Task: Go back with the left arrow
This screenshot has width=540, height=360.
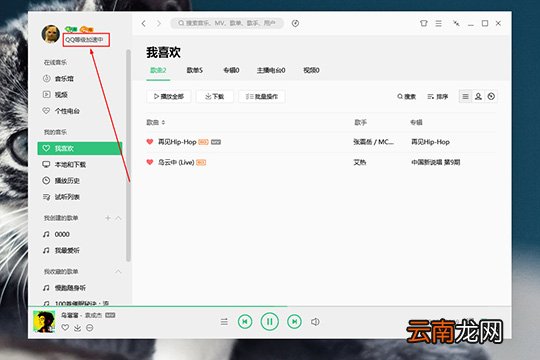Action: (x=144, y=23)
